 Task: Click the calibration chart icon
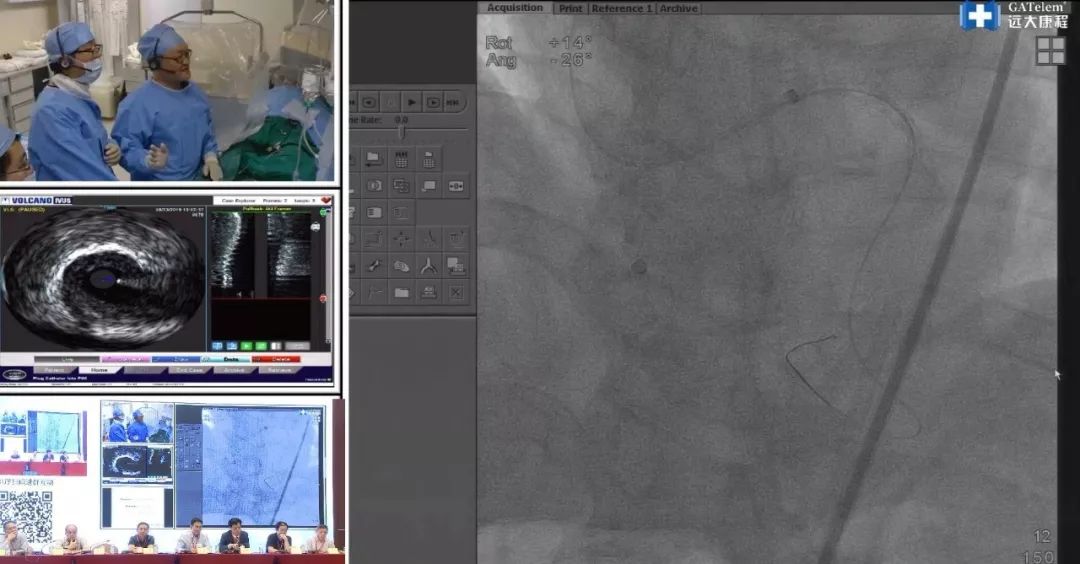(456, 238)
